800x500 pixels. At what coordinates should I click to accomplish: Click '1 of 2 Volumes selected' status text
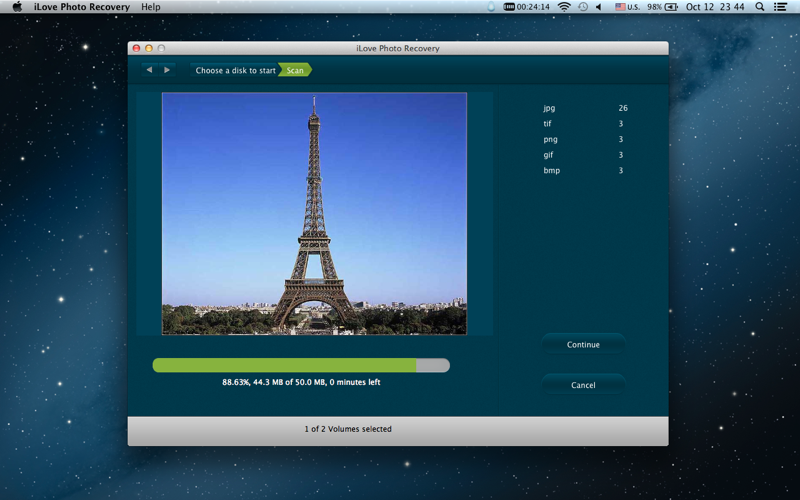[x=348, y=429]
